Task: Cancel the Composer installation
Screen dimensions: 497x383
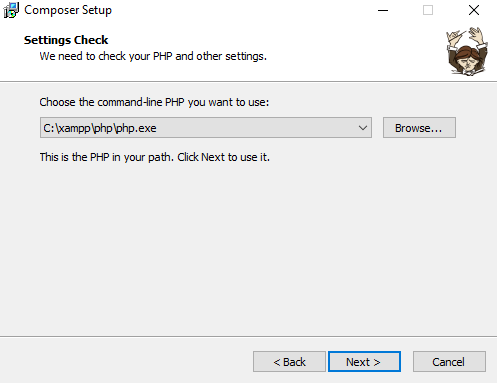Action: pos(449,361)
